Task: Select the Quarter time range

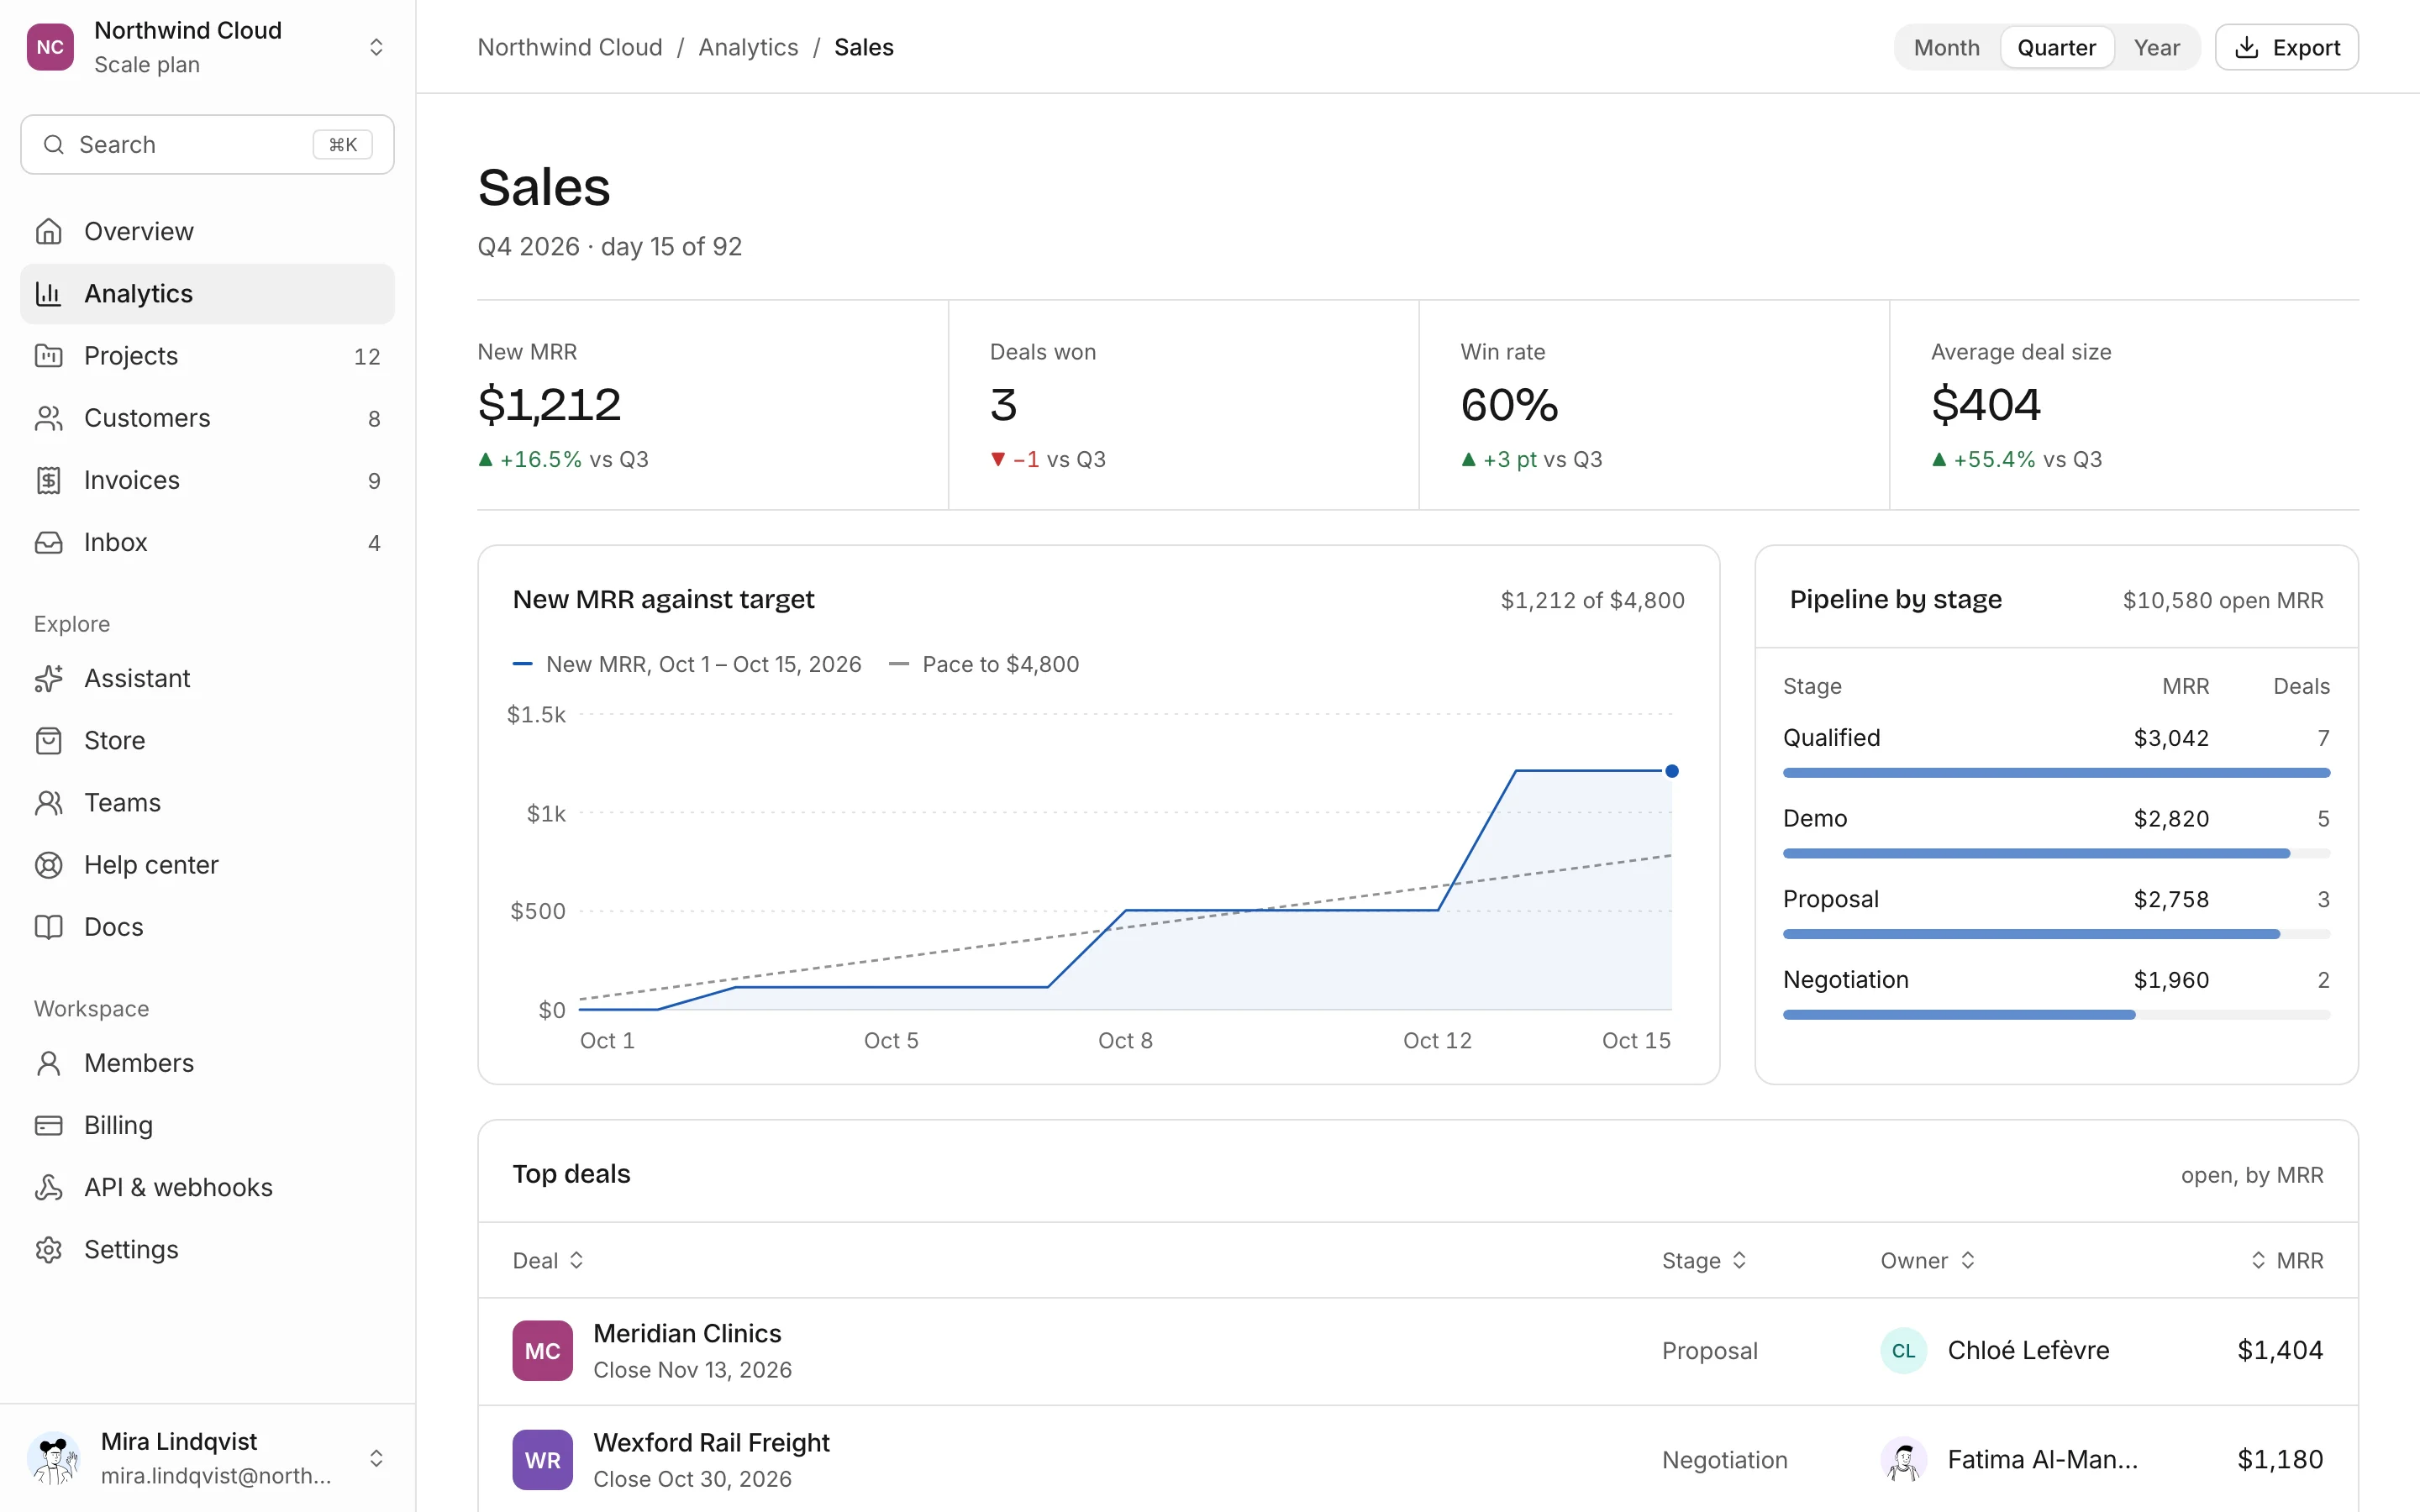Action: (2056, 47)
